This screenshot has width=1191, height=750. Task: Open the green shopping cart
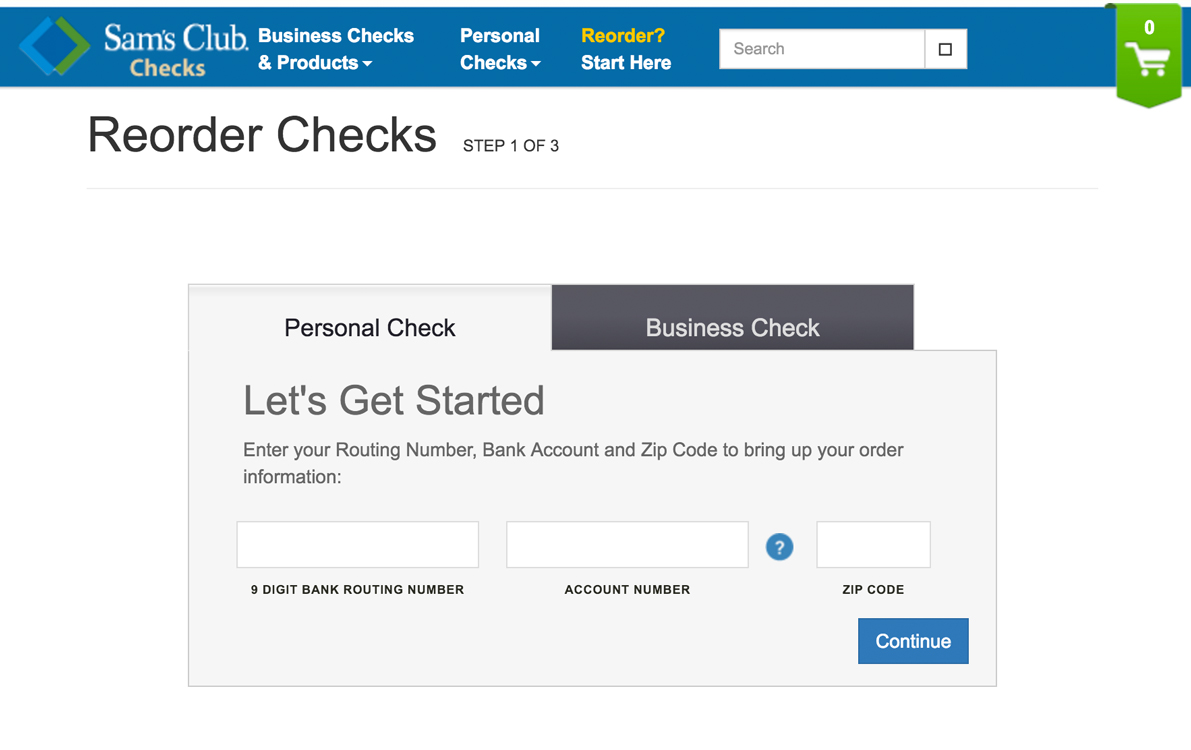pos(1148,56)
